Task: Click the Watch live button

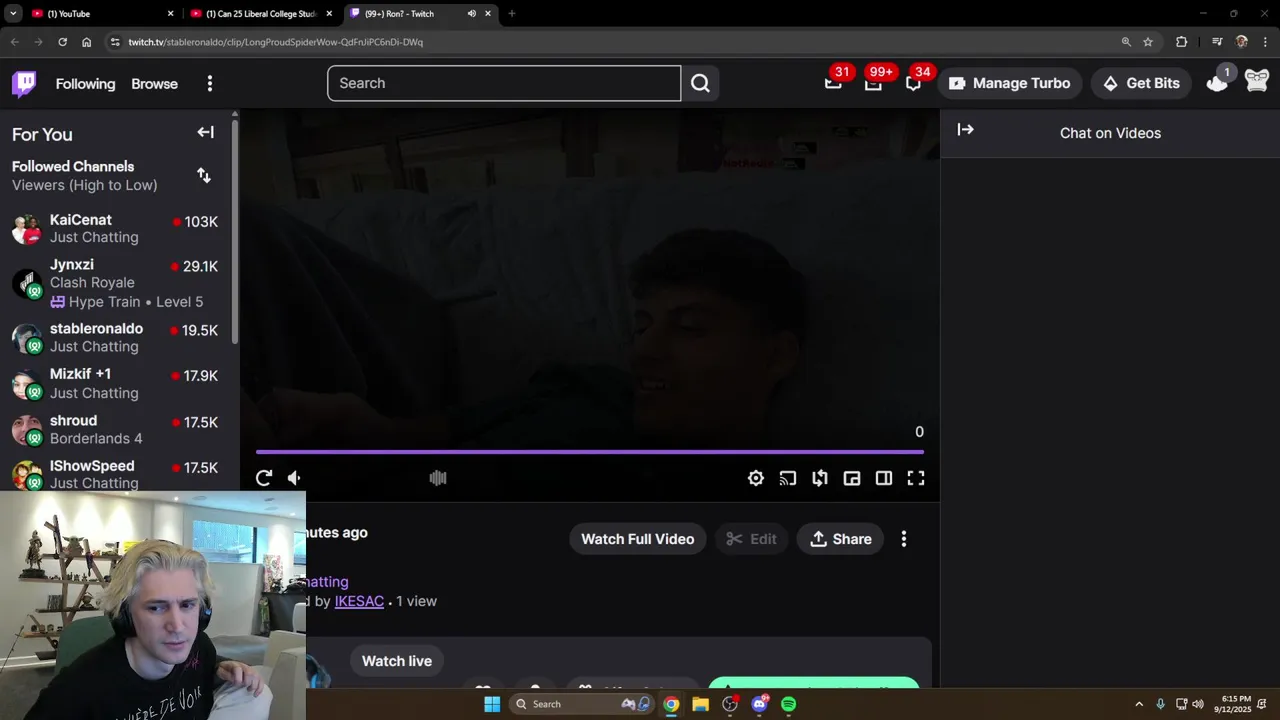Action: click(x=397, y=661)
